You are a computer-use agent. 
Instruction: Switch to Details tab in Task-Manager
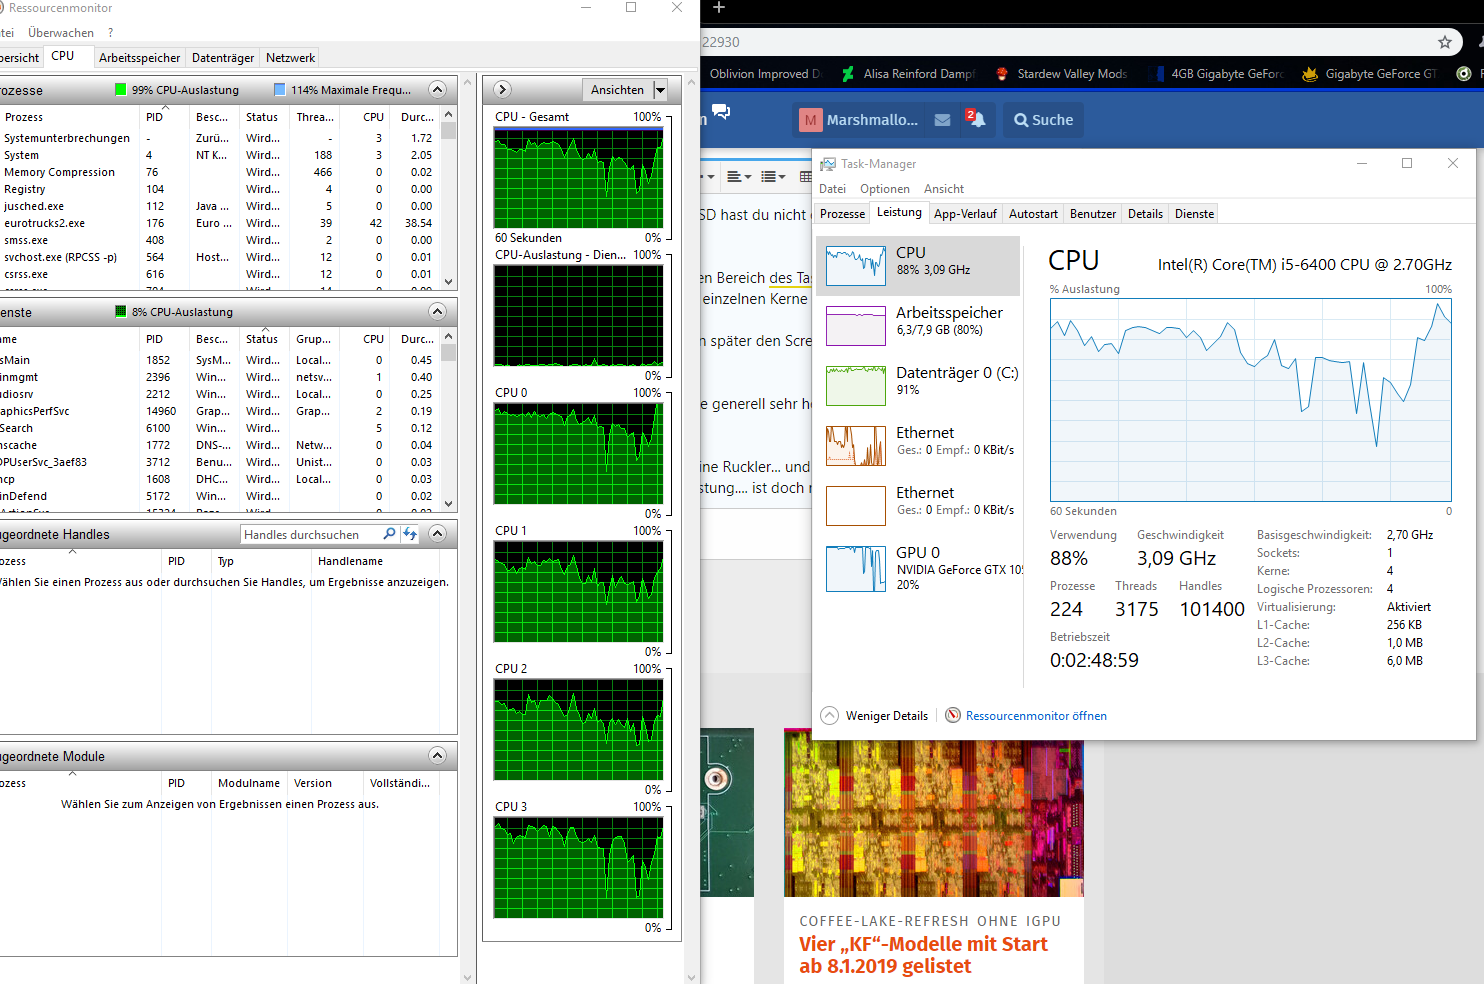tap(1145, 214)
